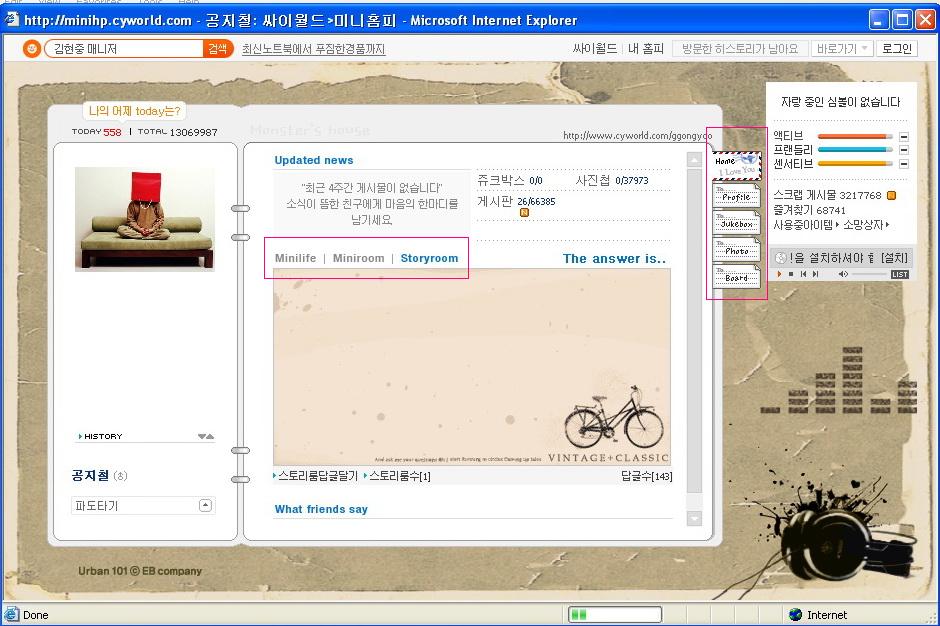Play the music player track
This screenshot has height=626, width=940.
779,274
